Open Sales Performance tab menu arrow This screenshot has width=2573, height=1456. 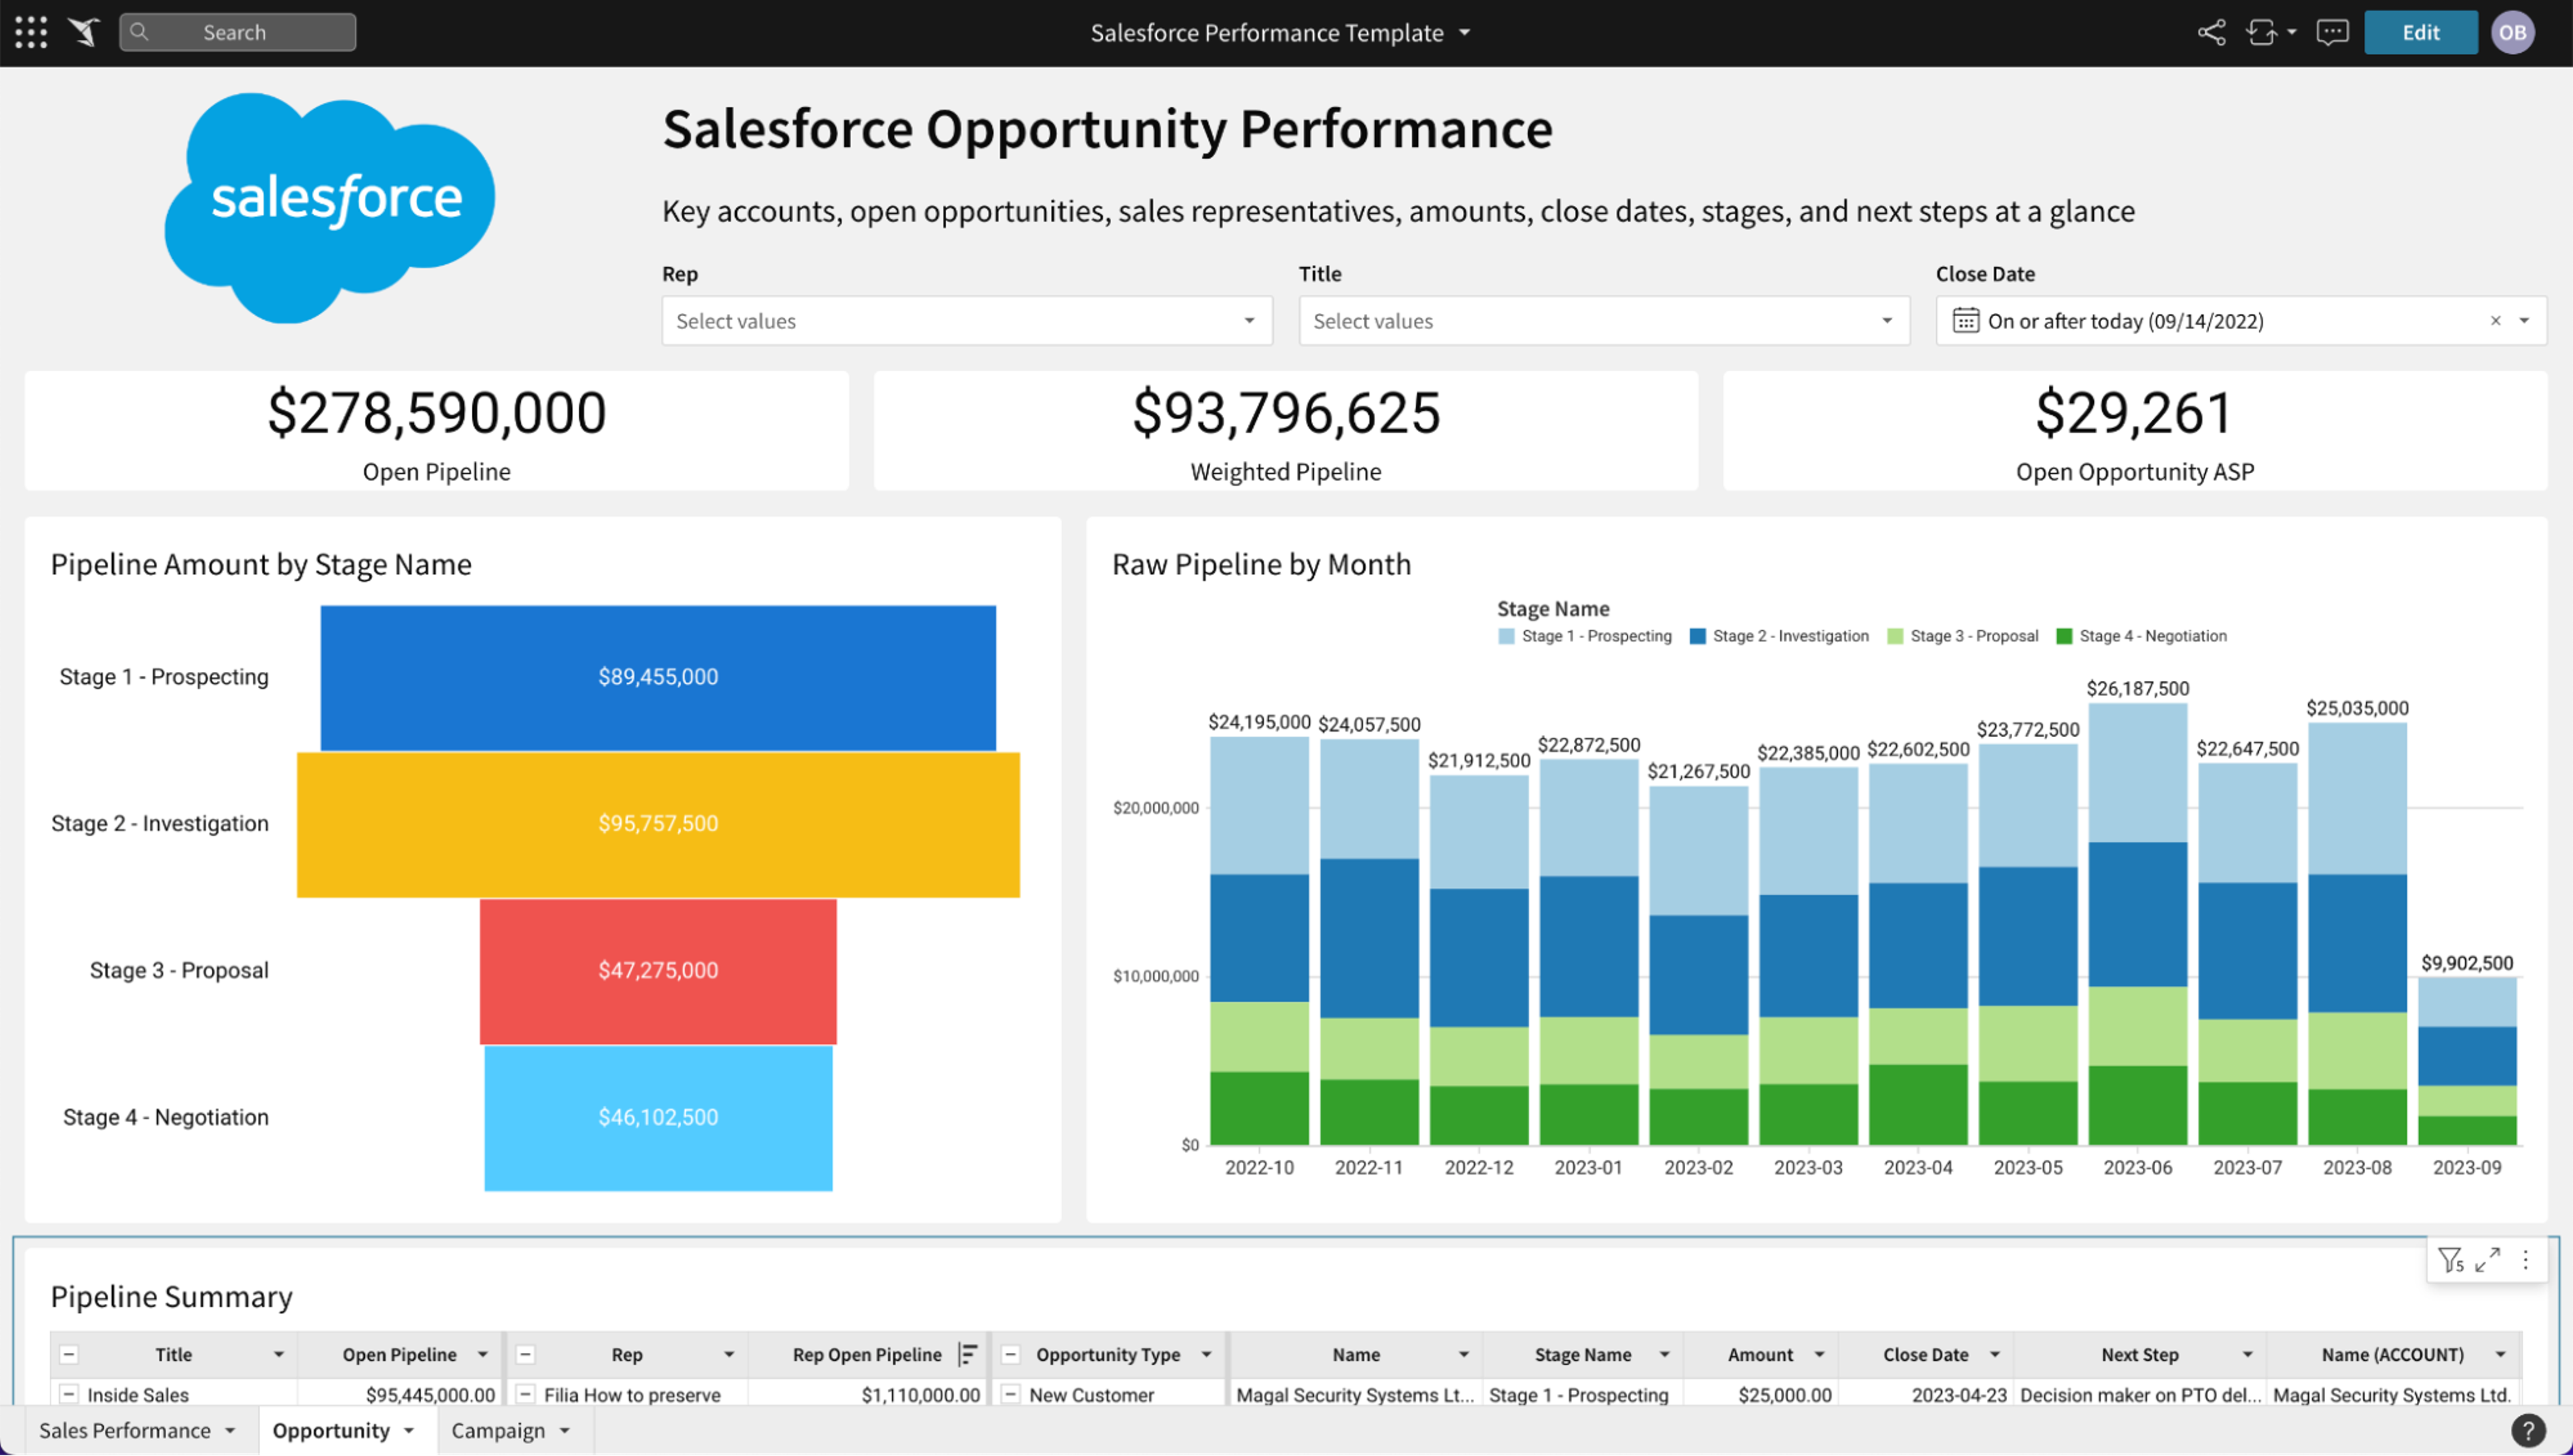click(230, 1431)
